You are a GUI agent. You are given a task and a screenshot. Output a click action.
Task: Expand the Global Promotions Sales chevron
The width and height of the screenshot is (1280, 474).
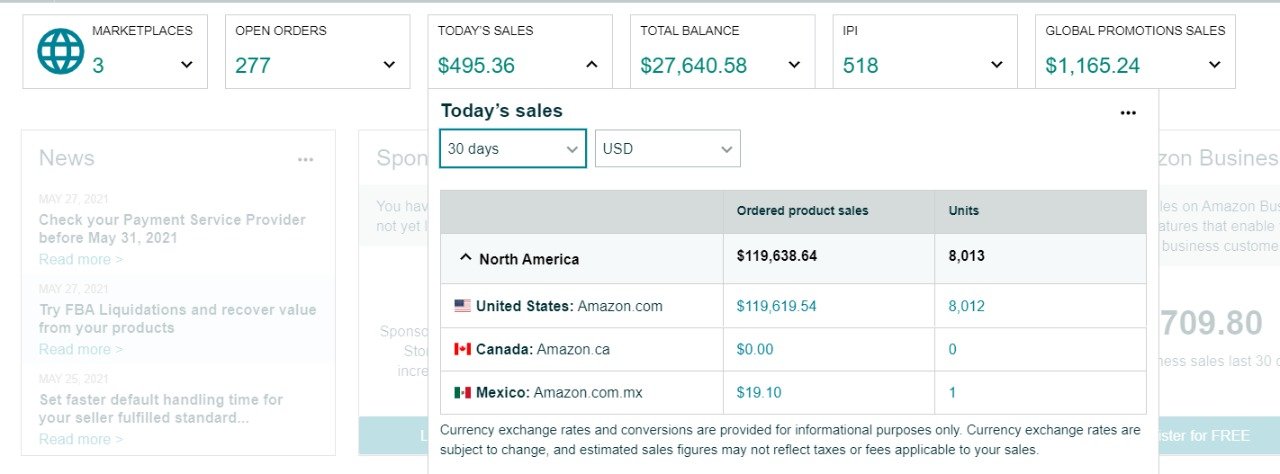pos(1214,65)
